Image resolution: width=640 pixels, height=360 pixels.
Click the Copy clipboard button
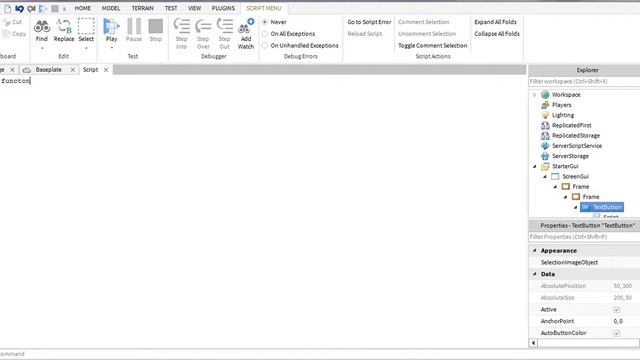point(14,34)
